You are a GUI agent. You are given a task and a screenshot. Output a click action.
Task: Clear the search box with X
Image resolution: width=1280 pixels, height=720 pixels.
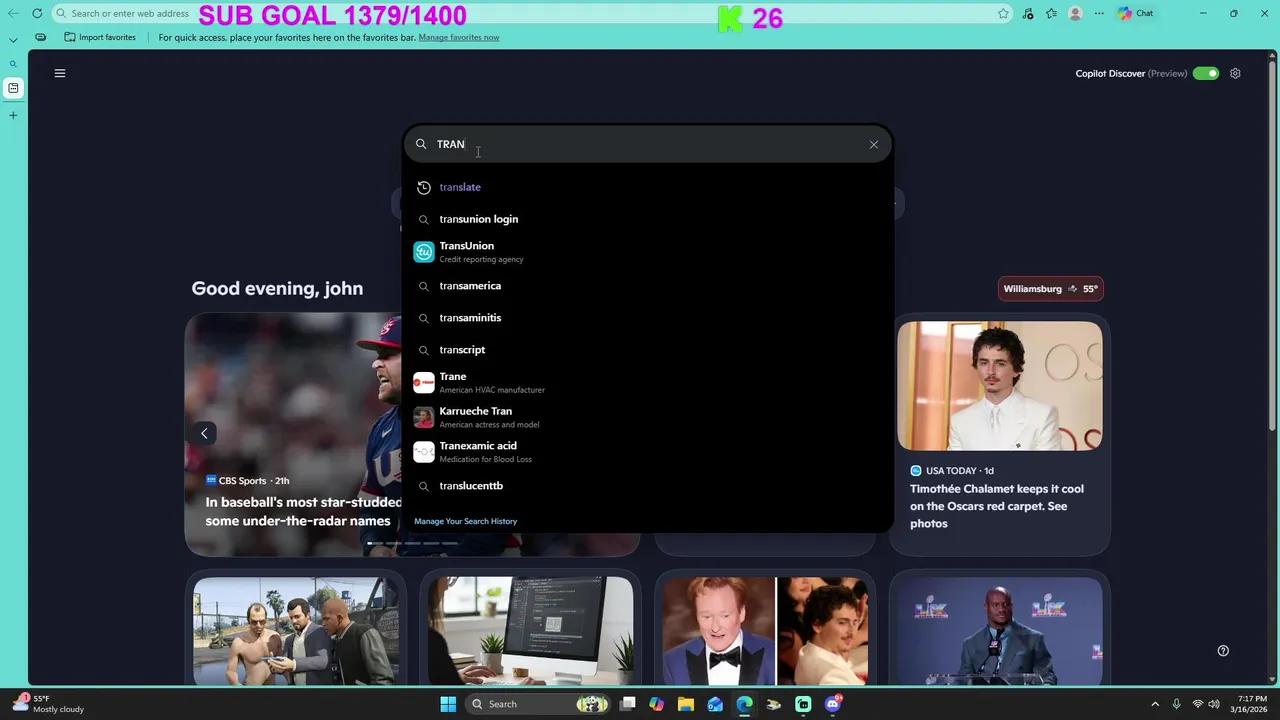[873, 144]
